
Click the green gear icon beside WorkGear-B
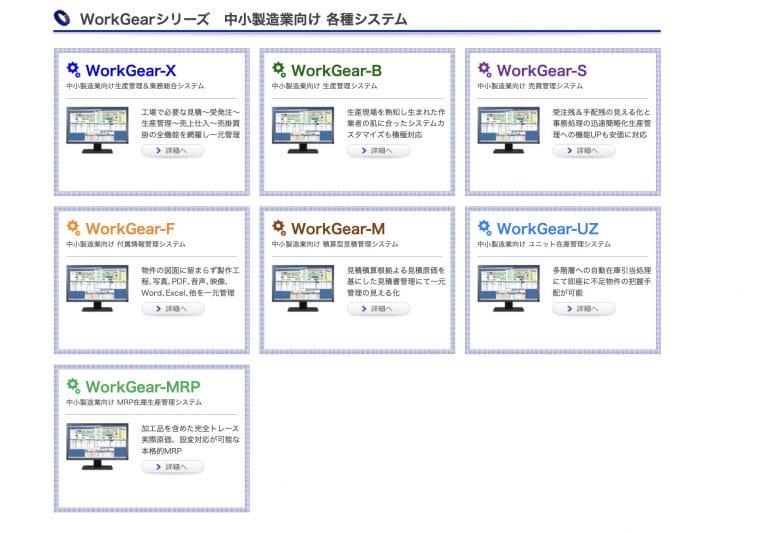(279, 69)
